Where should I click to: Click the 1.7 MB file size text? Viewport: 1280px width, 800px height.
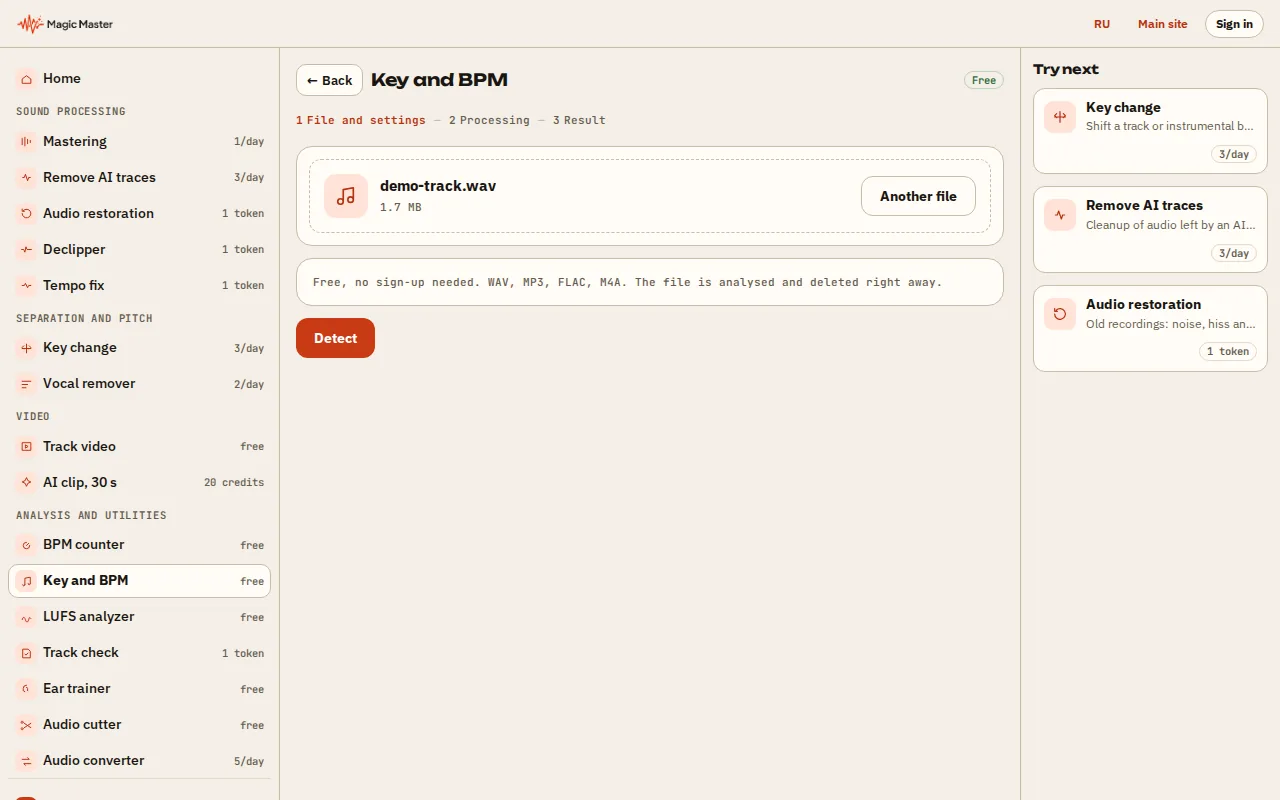pyautogui.click(x=400, y=208)
